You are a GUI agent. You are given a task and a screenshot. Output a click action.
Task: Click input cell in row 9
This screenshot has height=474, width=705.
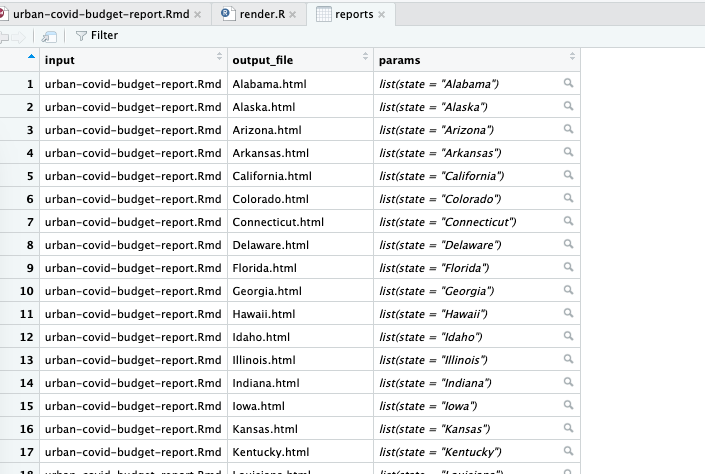click(x=134, y=268)
